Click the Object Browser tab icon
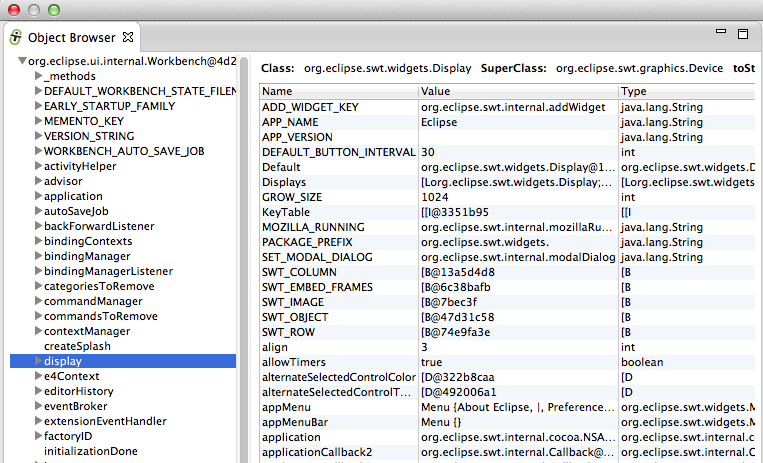Image resolution: width=763 pixels, height=463 pixels. [x=16, y=37]
